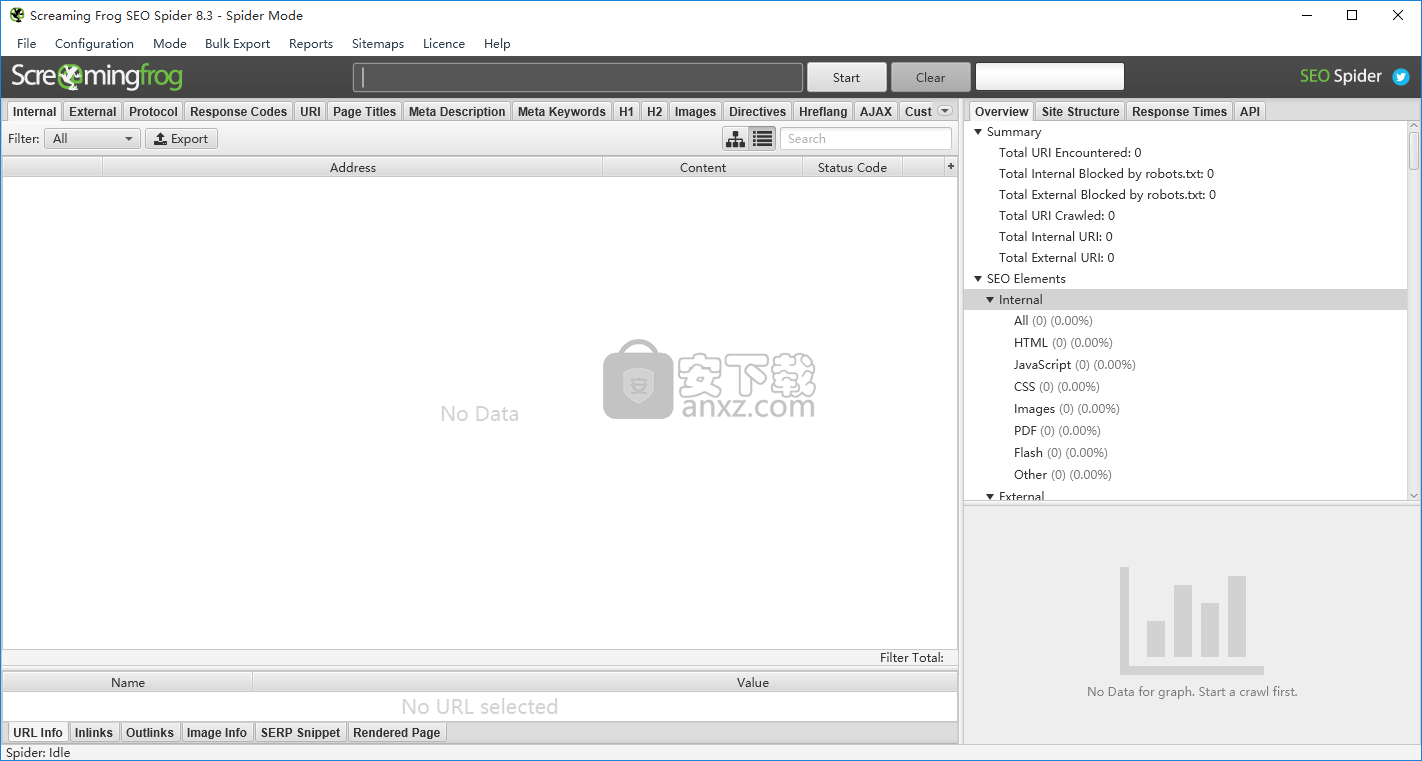Collapse the SEO Elements section
1422x761 pixels.
point(978,279)
